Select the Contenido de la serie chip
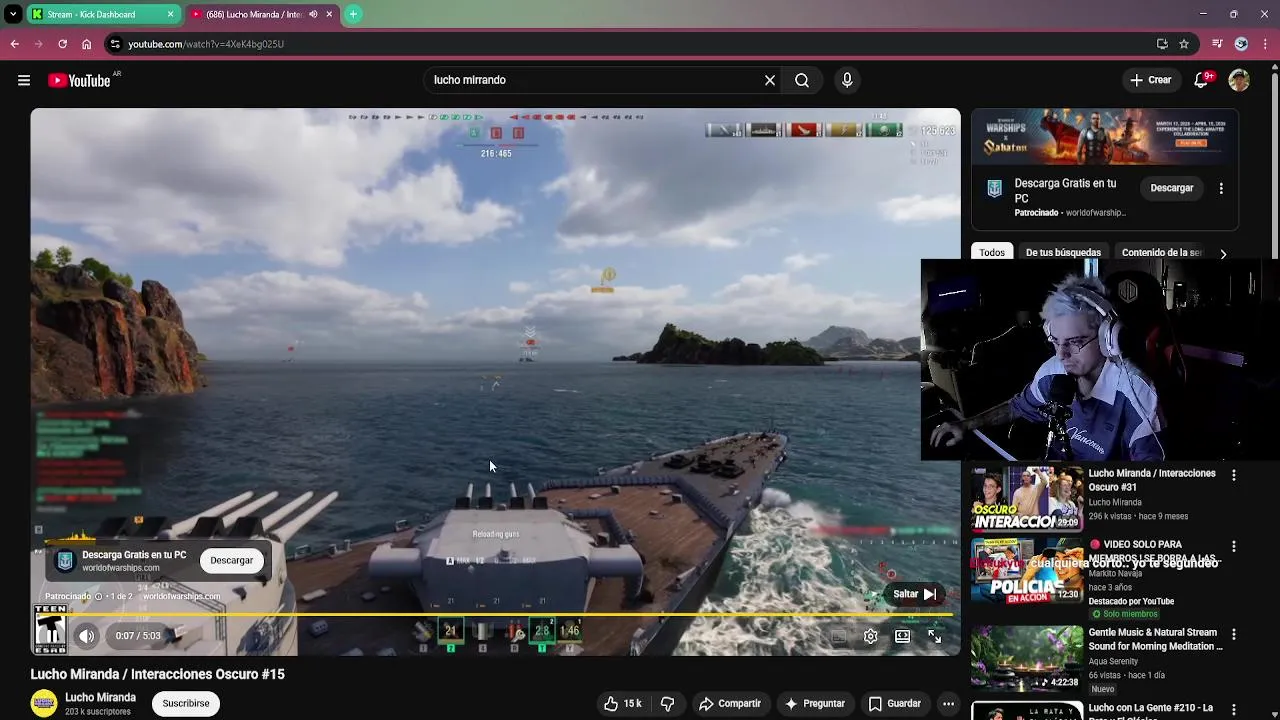The image size is (1280, 720). [x=1161, y=253]
